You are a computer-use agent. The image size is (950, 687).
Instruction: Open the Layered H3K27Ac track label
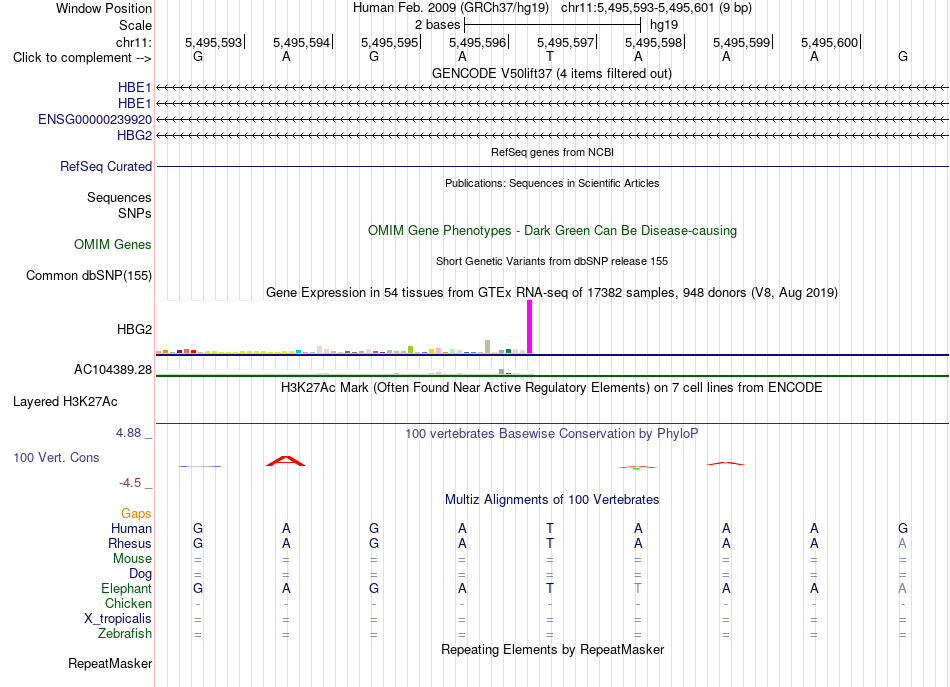[x=65, y=401]
